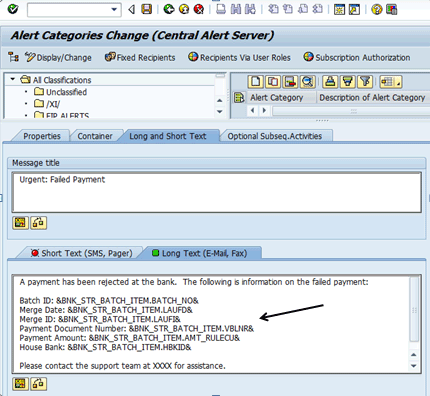The image size is (430, 396).
Task: Click the Find binoculars icon
Action: click(x=236, y=9)
